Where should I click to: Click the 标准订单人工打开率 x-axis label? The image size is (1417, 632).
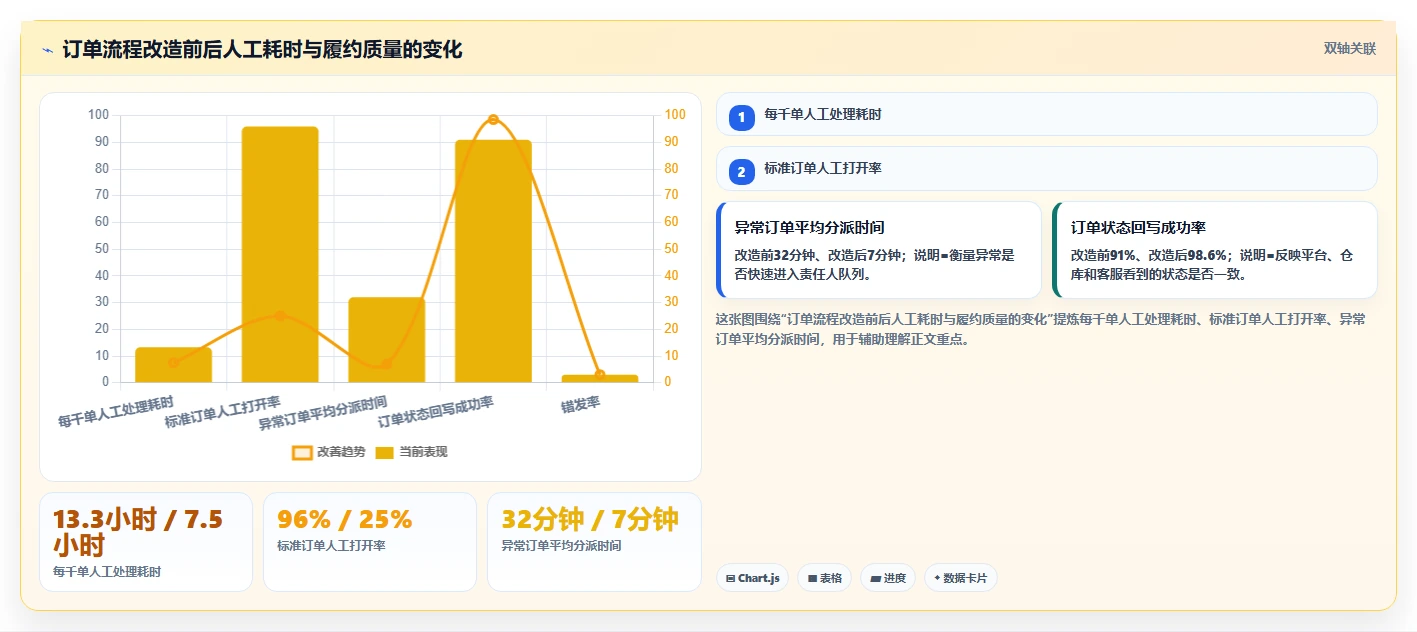coord(222,412)
